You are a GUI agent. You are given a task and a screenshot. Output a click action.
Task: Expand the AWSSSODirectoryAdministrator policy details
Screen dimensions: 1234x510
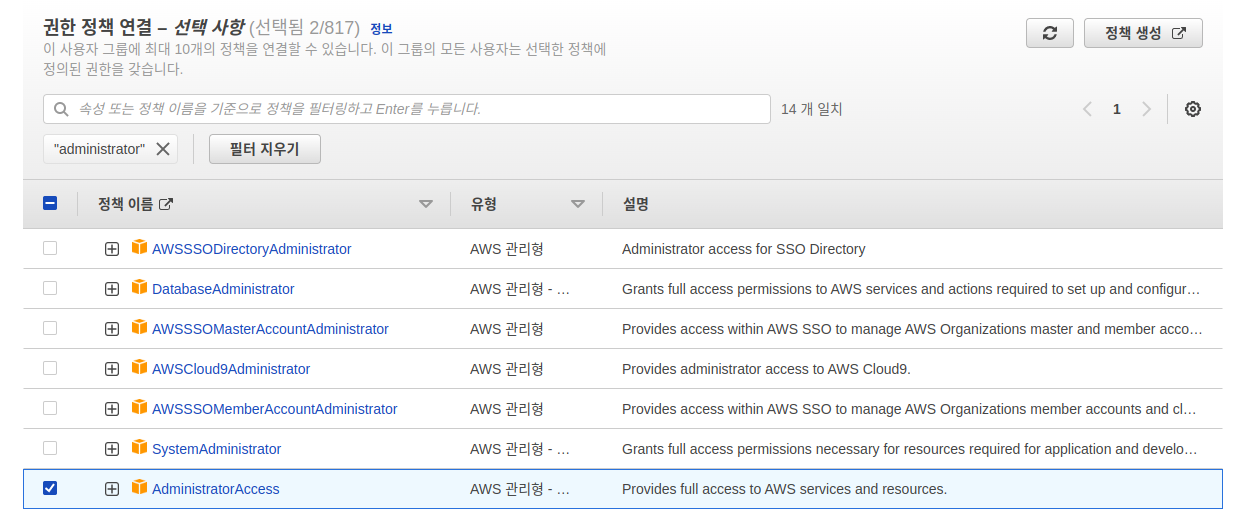tap(112, 249)
